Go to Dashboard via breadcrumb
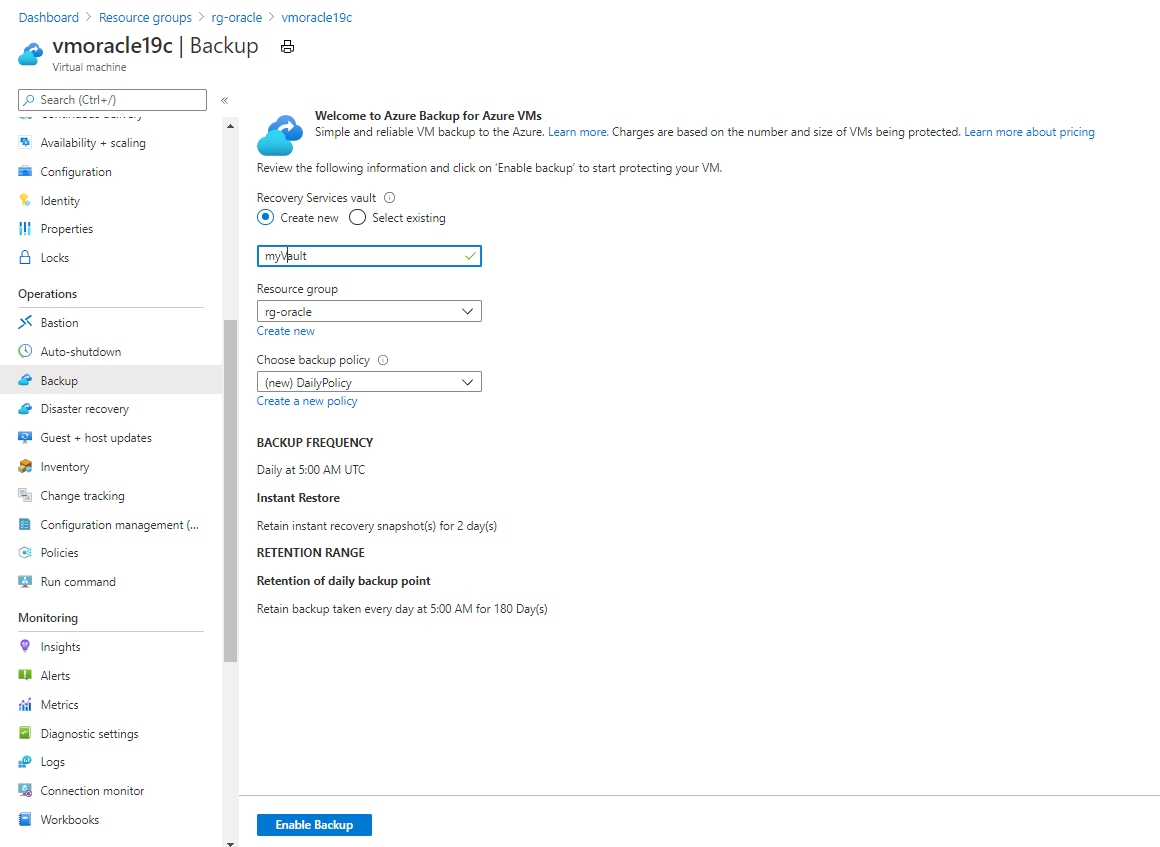 [48, 16]
